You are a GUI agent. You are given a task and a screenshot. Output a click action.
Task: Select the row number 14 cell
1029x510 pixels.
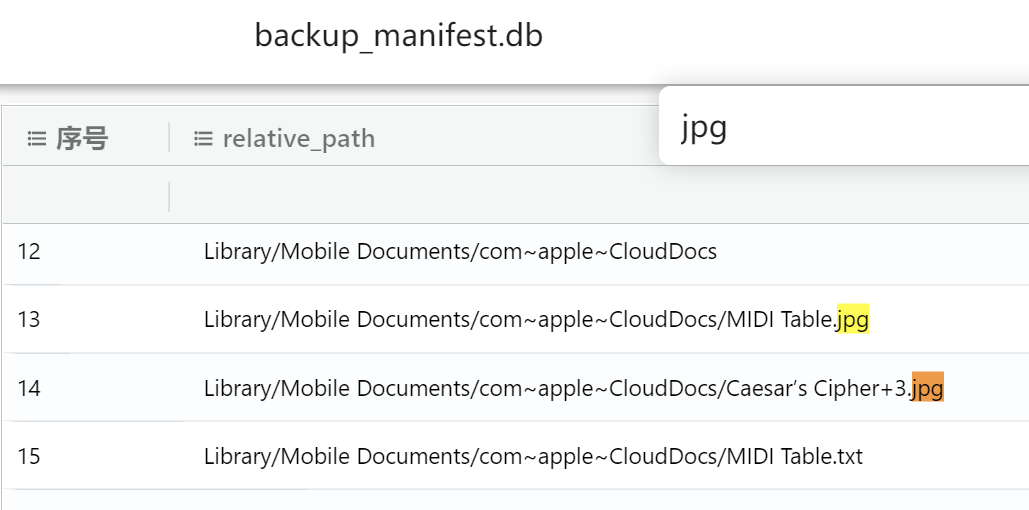(x=29, y=388)
